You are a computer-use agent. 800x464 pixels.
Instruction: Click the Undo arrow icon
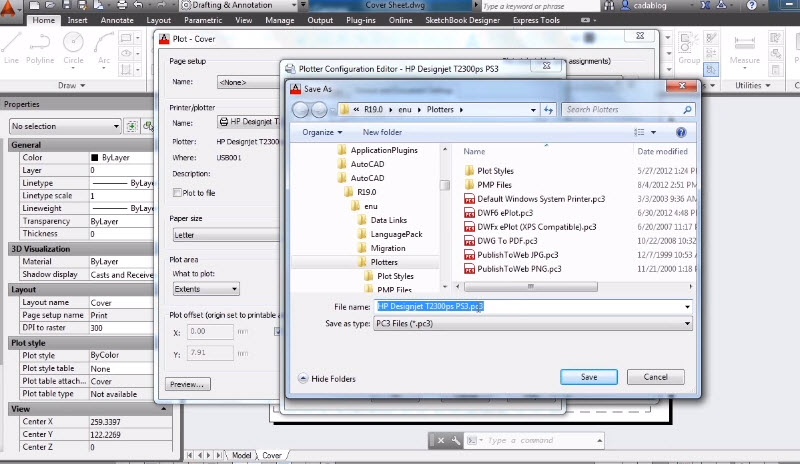[x=139, y=6]
